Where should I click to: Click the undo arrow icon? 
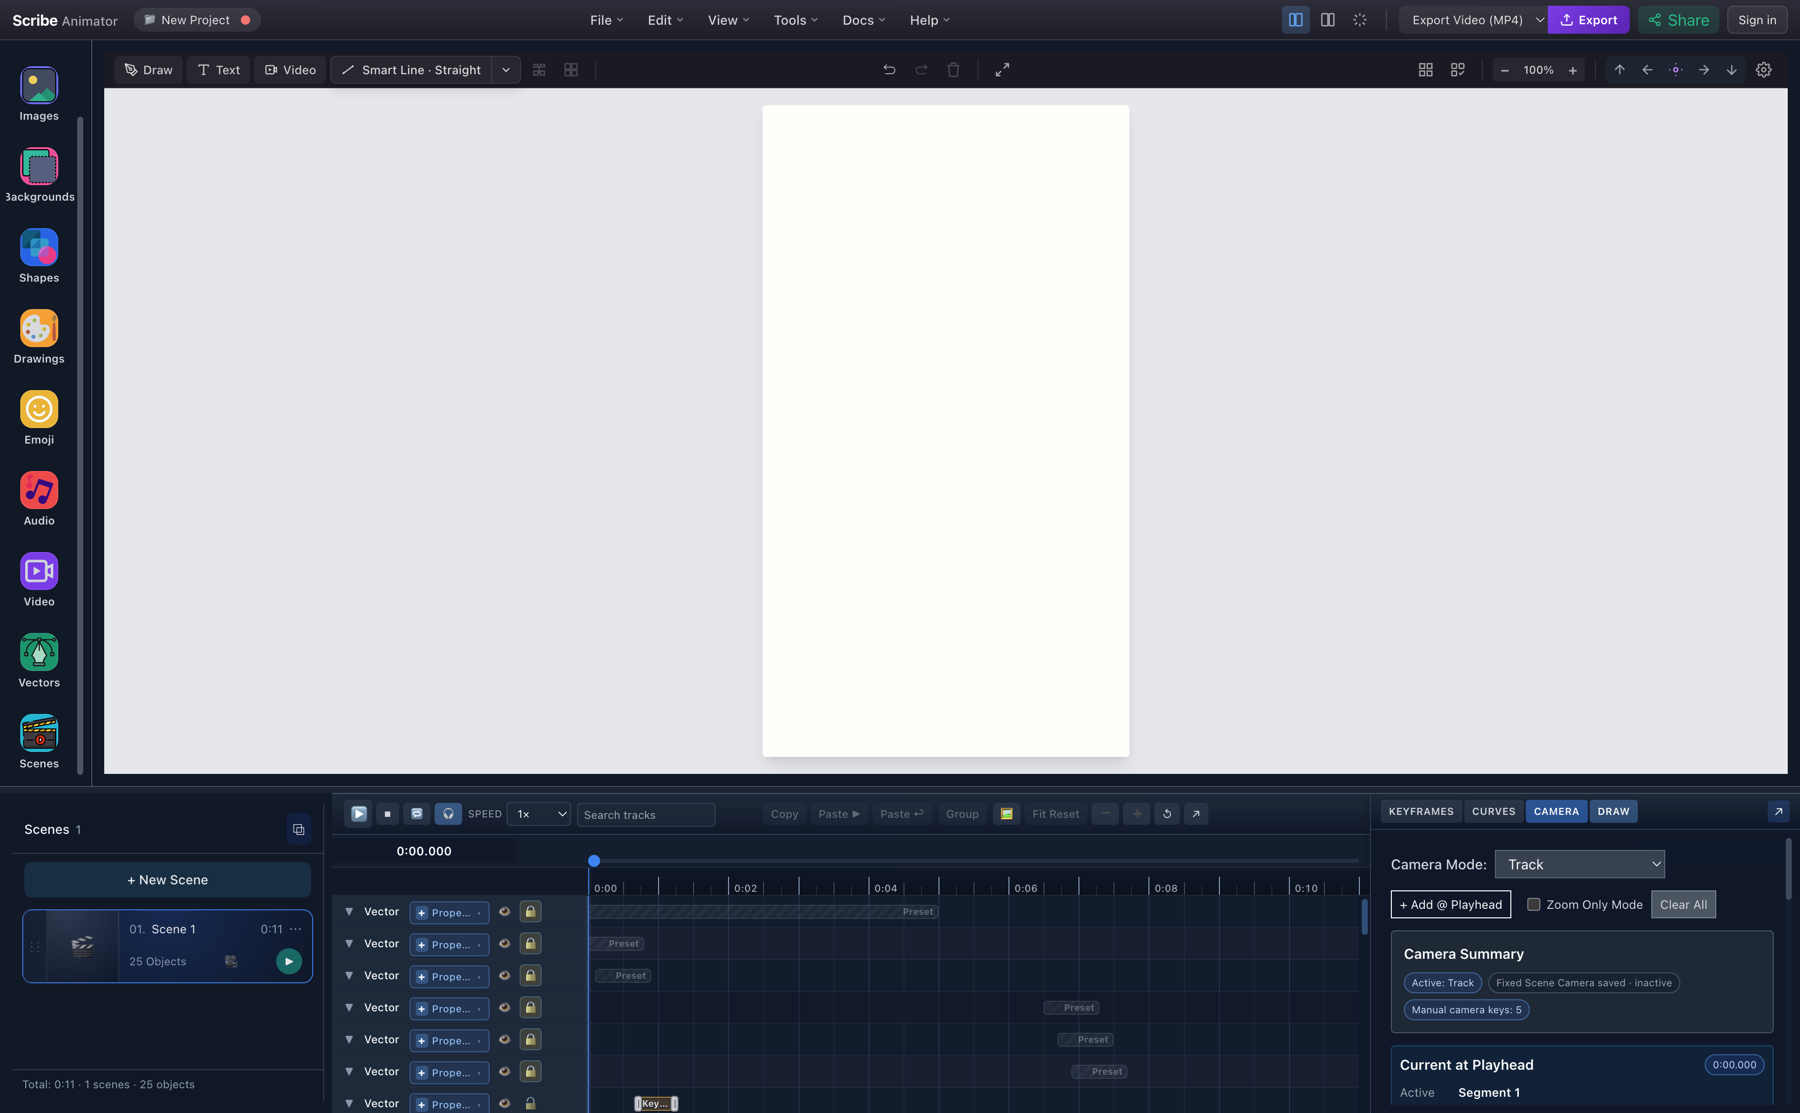point(889,70)
